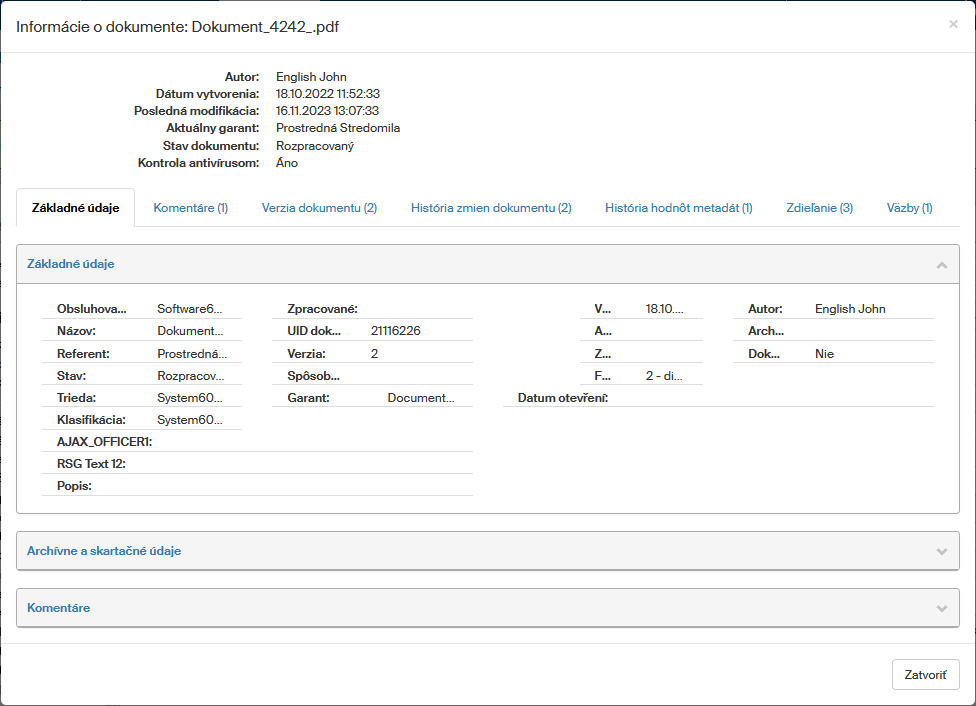Collapse Základné údaje panel using its chevron
Screen dimensions: 976x706
coord(941,265)
